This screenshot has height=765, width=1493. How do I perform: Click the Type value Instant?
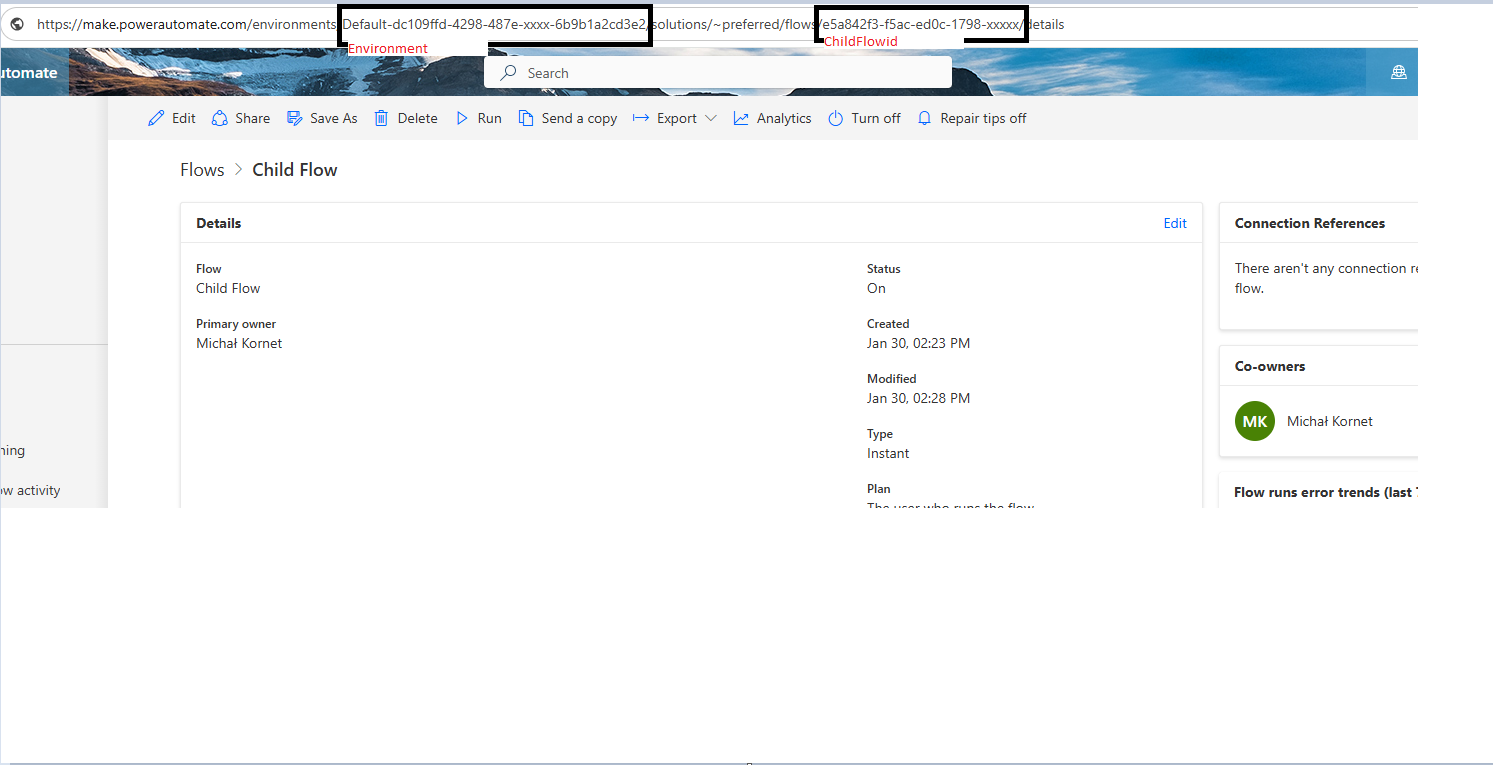pyautogui.click(x=888, y=453)
